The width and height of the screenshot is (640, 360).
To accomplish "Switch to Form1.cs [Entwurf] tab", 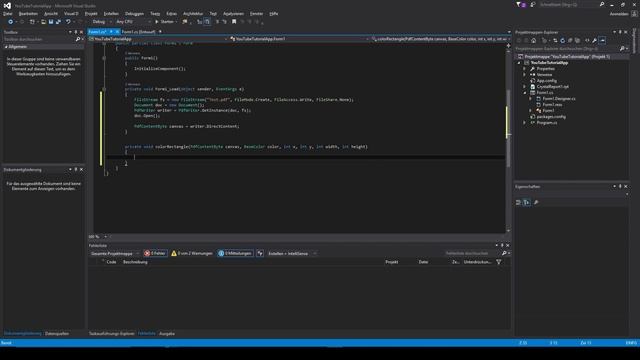I will coord(138,31).
